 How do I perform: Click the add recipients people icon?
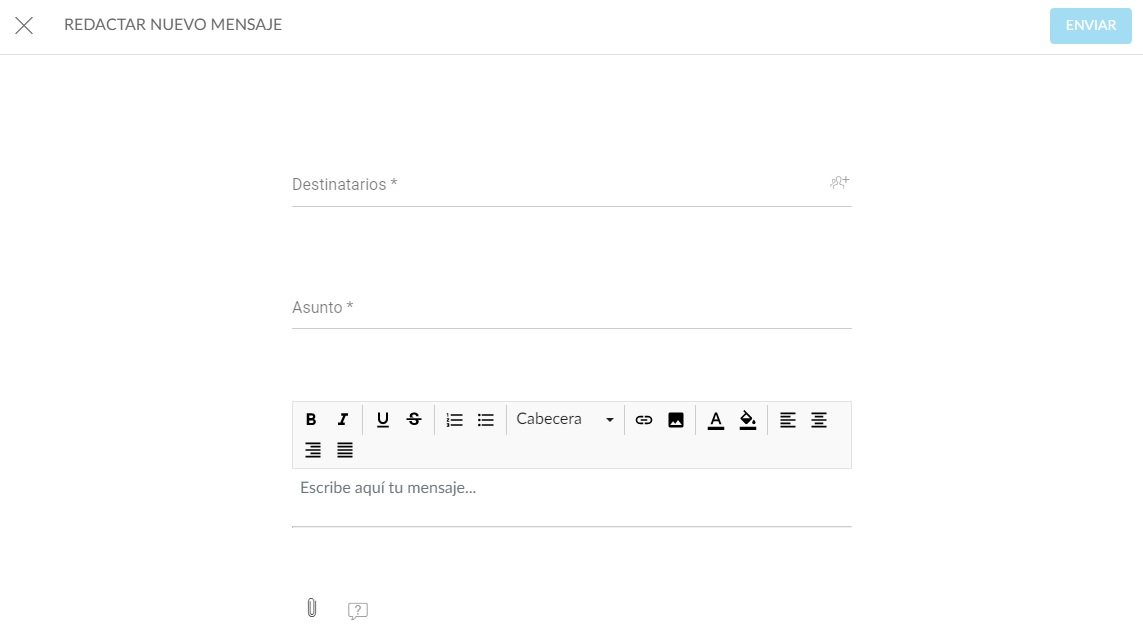(839, 183)
